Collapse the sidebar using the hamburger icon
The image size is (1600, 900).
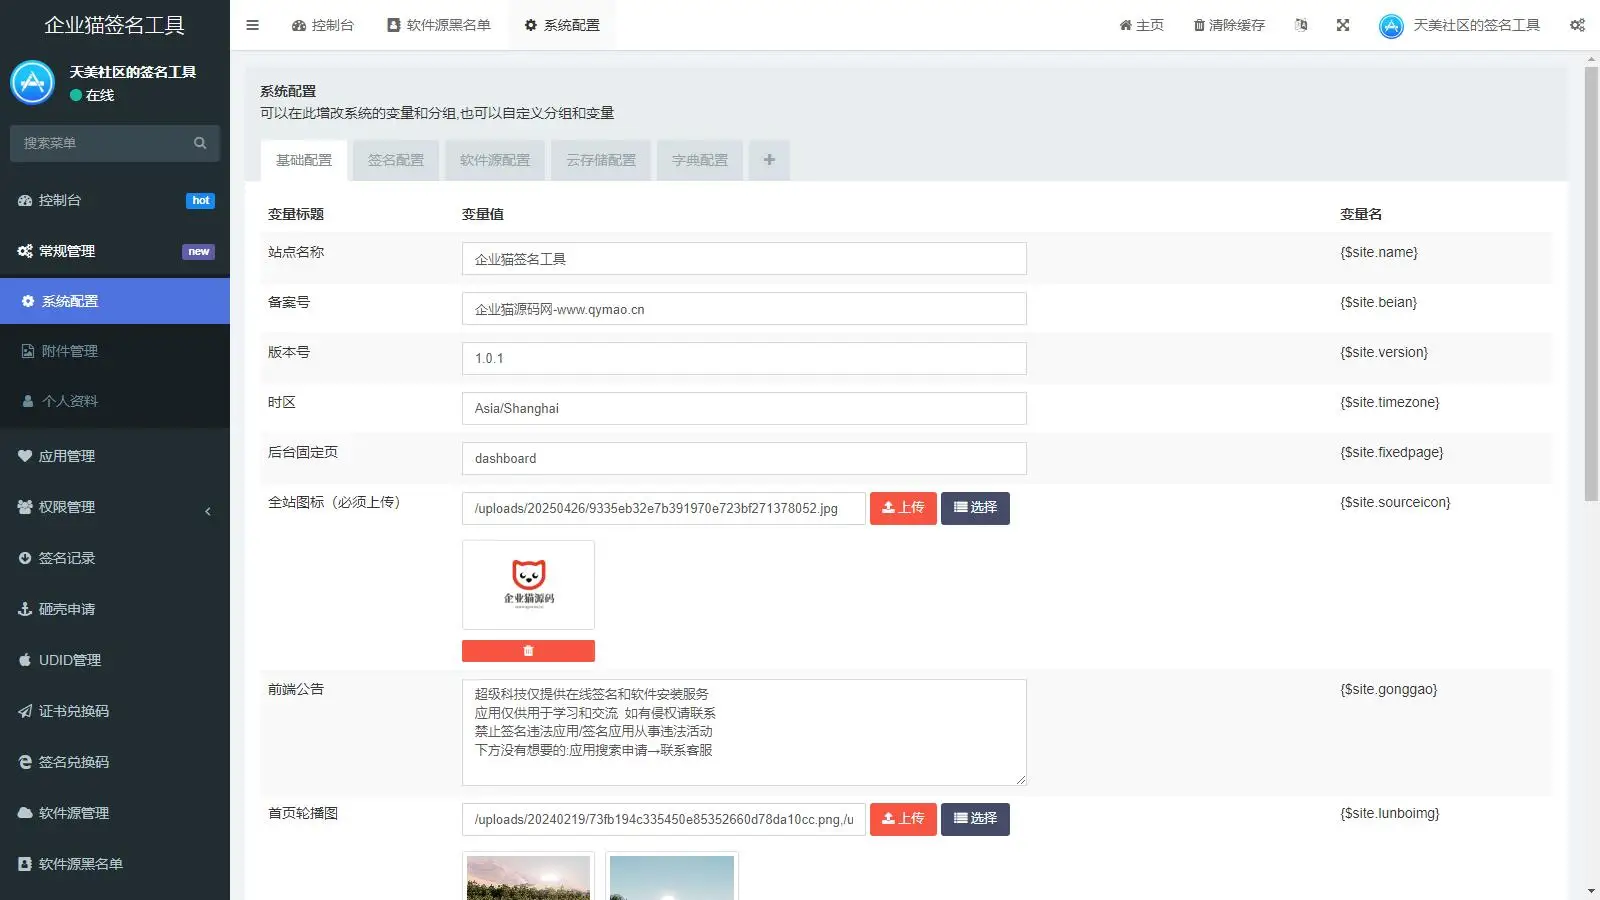[x=252, y=24]
